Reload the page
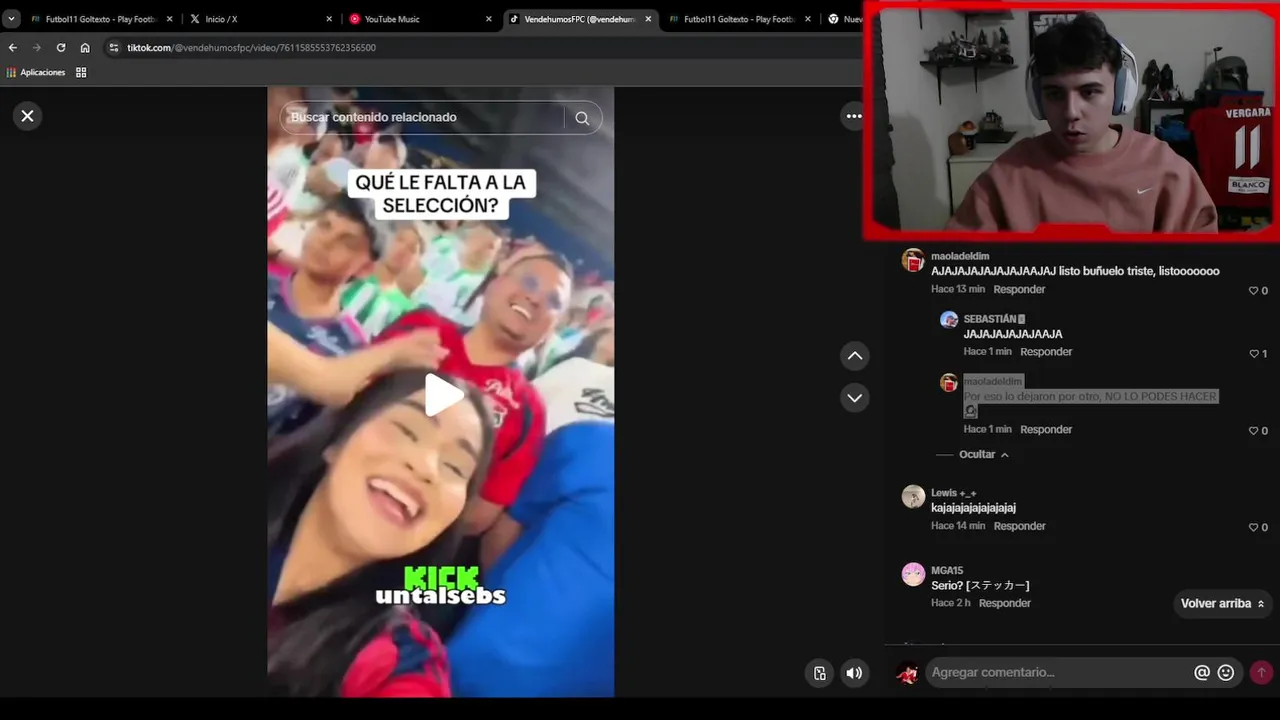The width and height of the screenshot is (1280, 720). pyautogui.click(x=61, y=47)
